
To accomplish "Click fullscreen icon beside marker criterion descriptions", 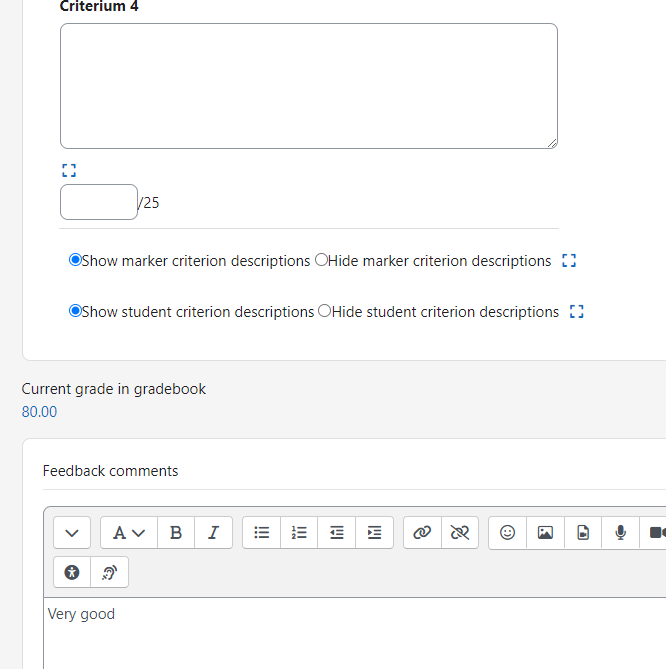I will 569,260.
